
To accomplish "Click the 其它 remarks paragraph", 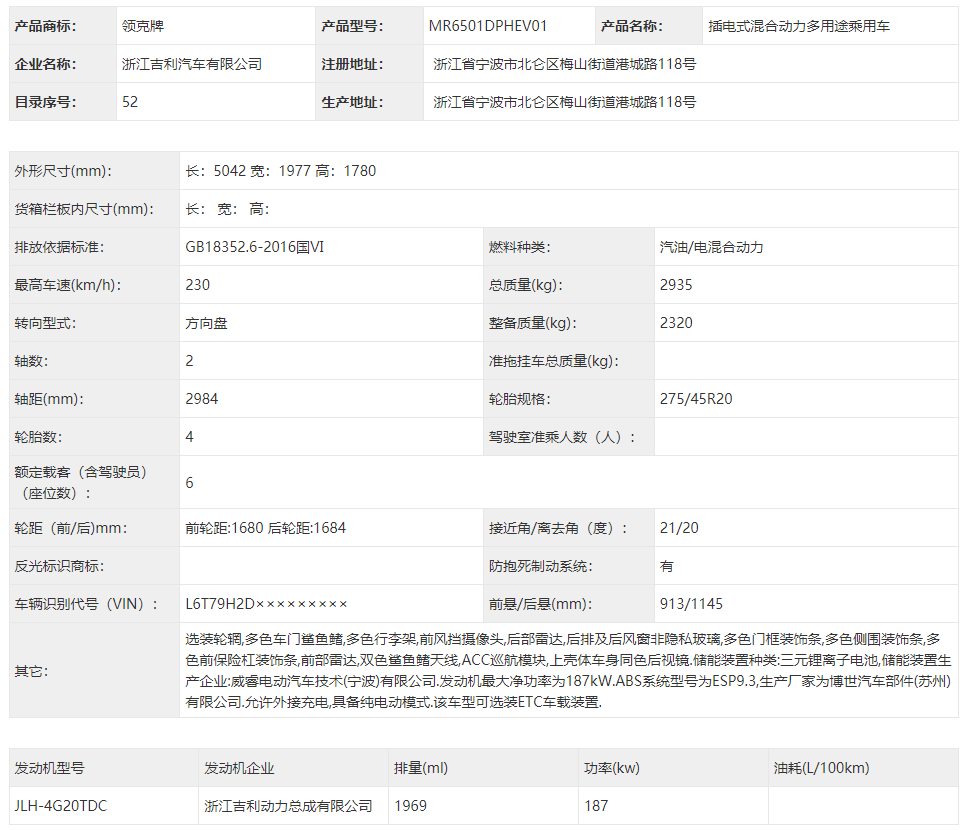I will pos(568,670).
